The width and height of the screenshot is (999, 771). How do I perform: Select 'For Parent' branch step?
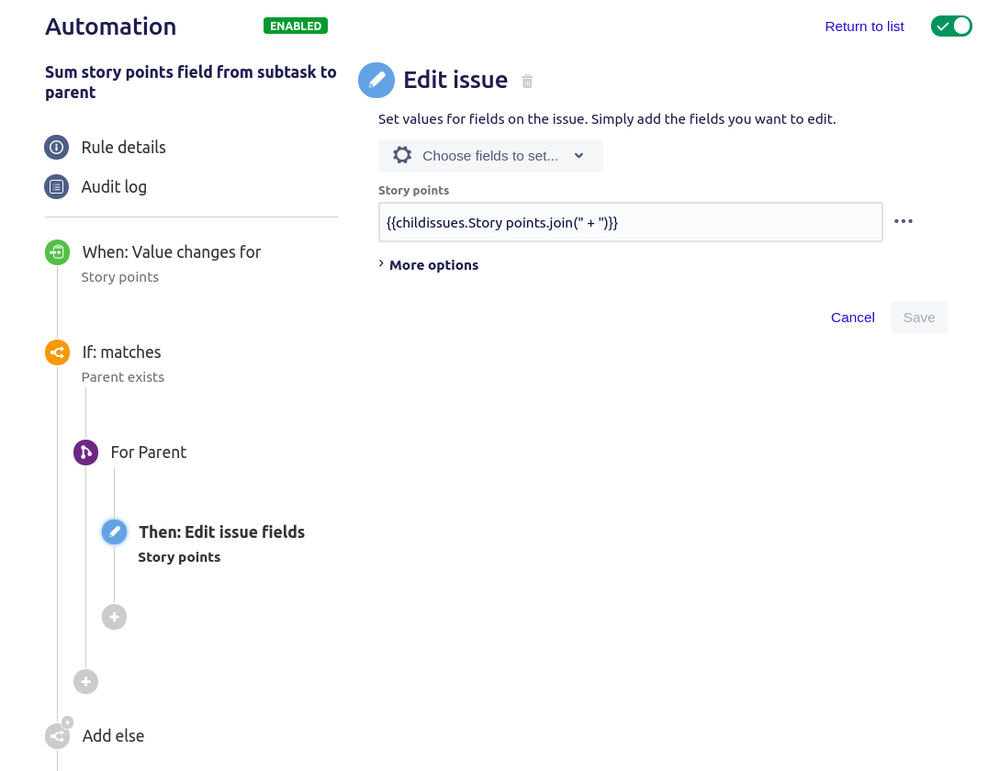[148, 452]
